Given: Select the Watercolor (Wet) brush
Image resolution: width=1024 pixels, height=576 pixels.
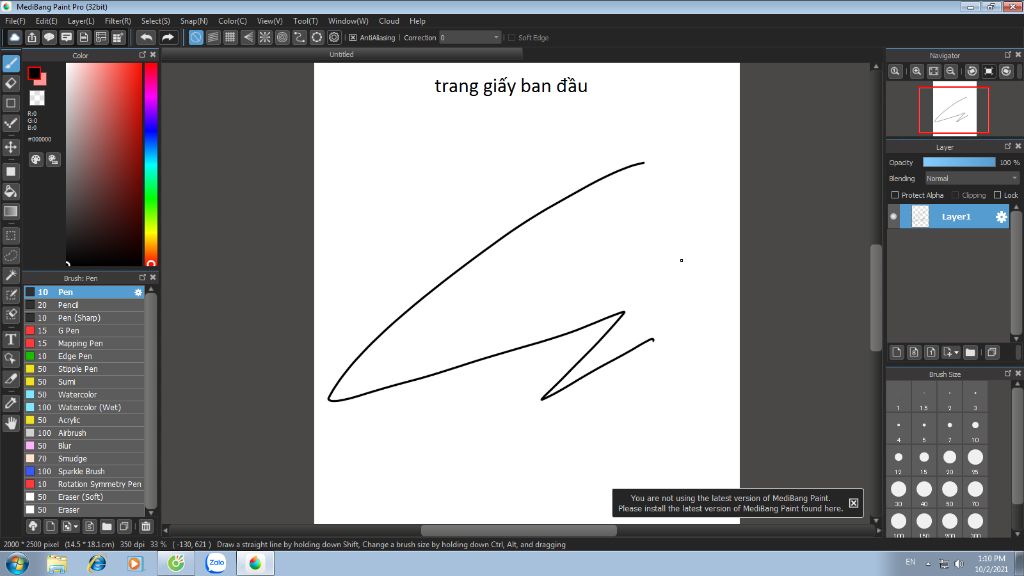Looking at the screenshot, I should (x=84, y=408).
